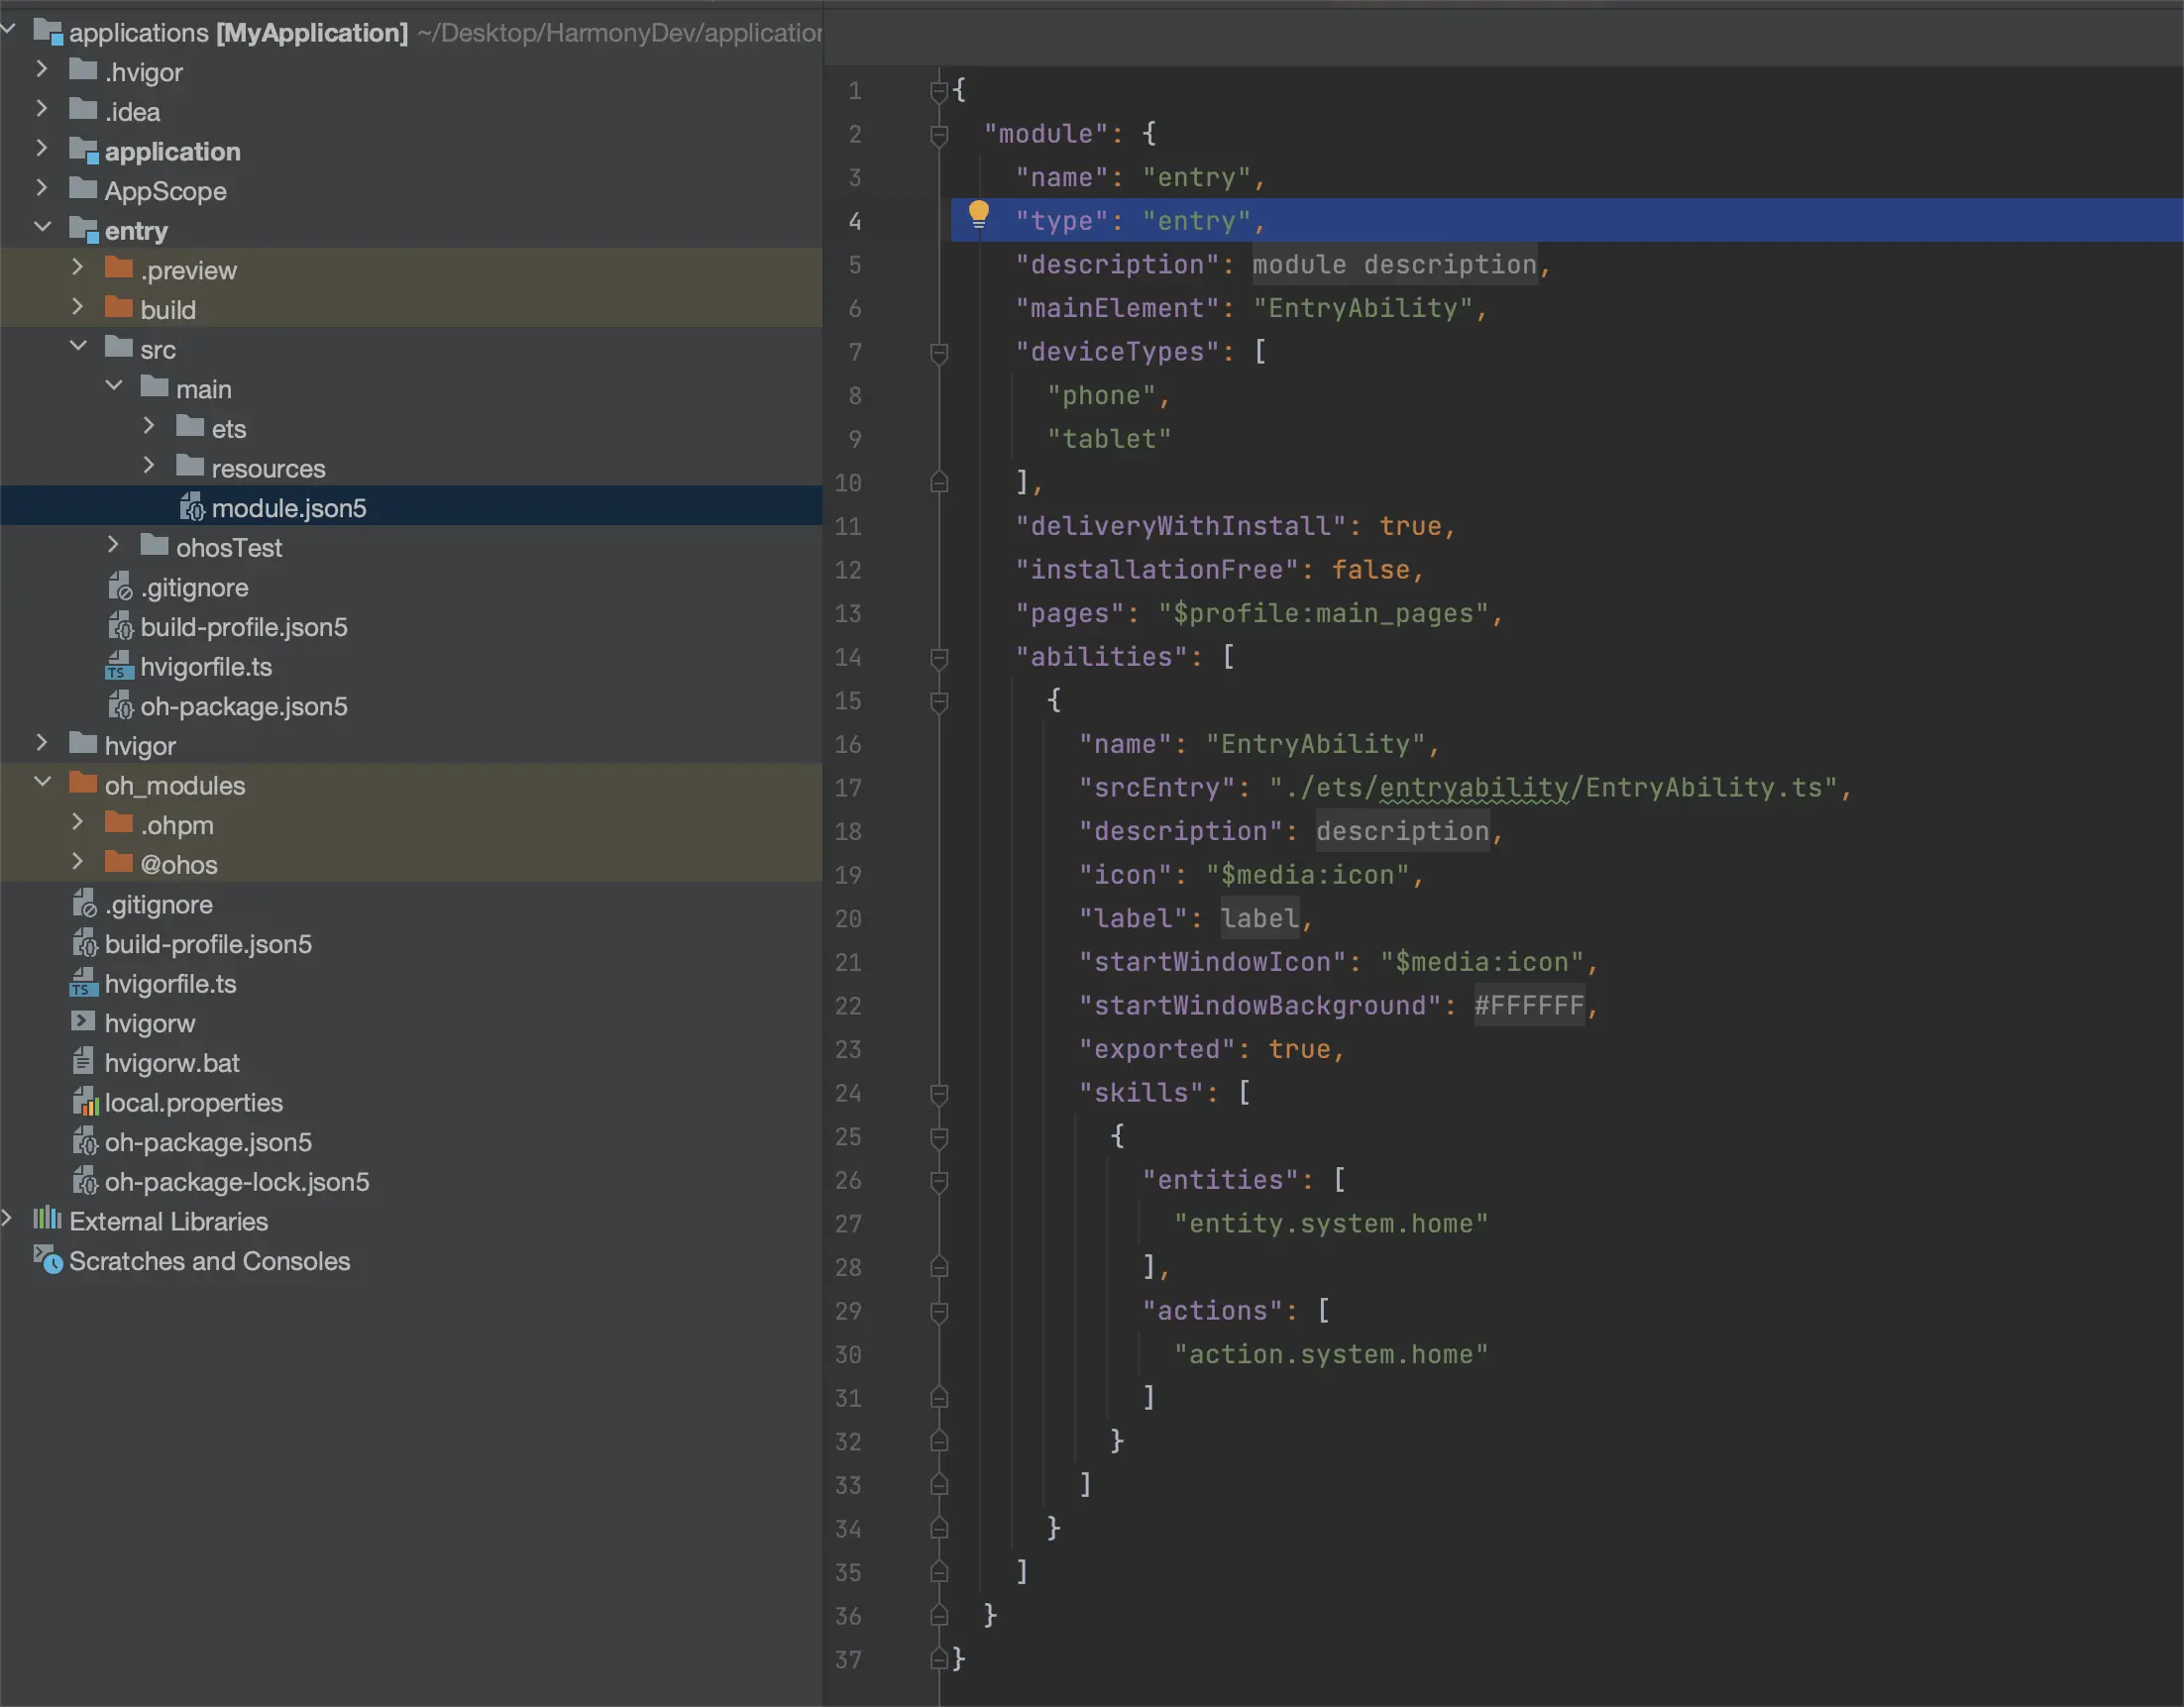Image resolution: width=2184 pixels, height=1707 pixels.
Task: Collapse the oh_modules folder
Action: click(42, 783)
